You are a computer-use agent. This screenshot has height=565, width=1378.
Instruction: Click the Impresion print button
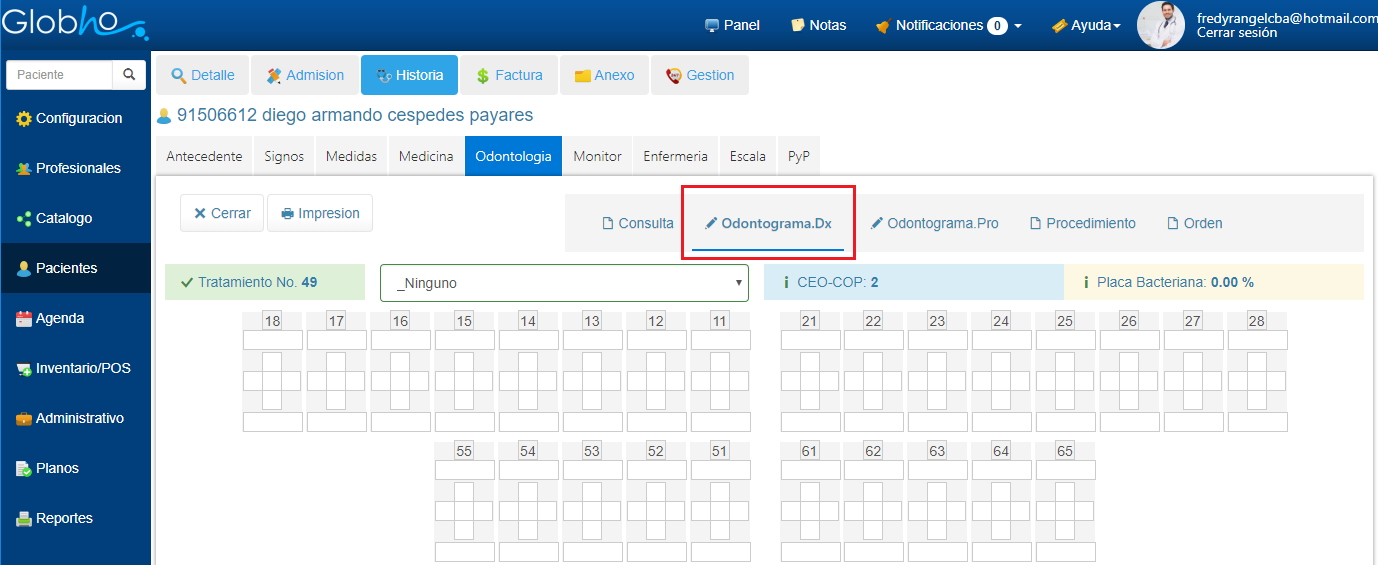point(320,213)
